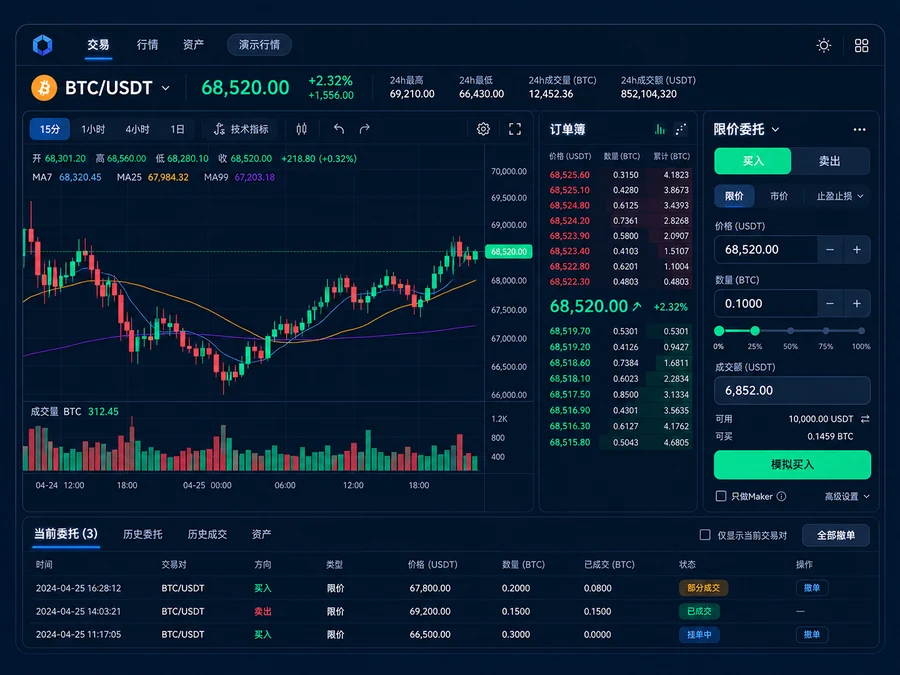Click the 价格 (USDT) input field

[x=766, y=250]
